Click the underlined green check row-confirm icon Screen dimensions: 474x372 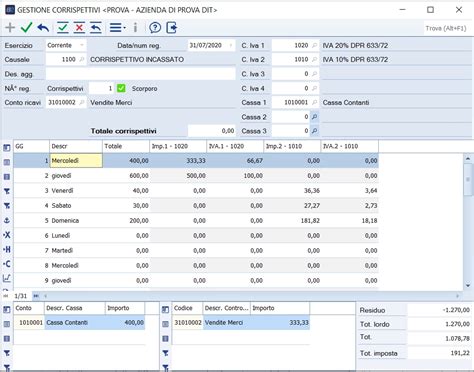63,28
